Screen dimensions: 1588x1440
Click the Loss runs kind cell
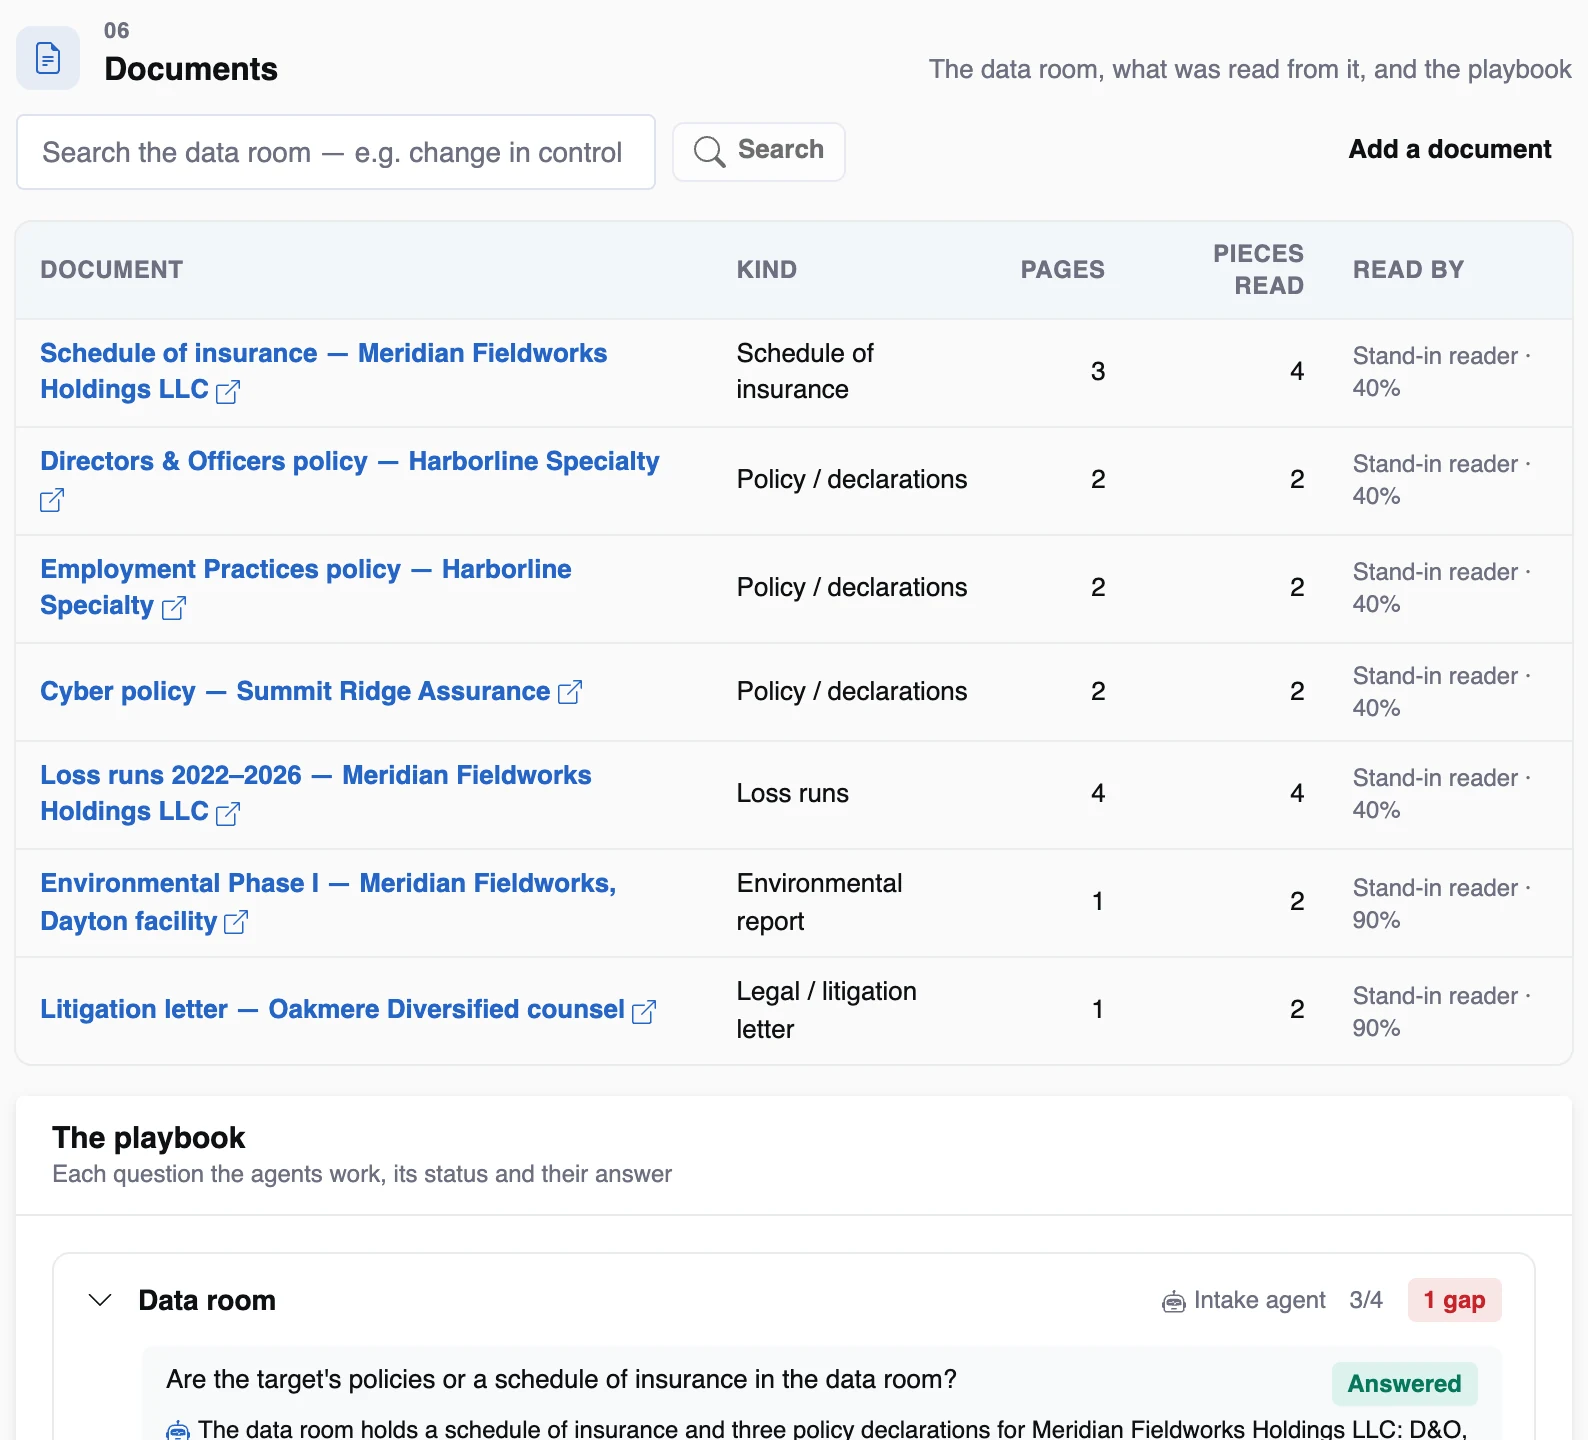(793, 793)
